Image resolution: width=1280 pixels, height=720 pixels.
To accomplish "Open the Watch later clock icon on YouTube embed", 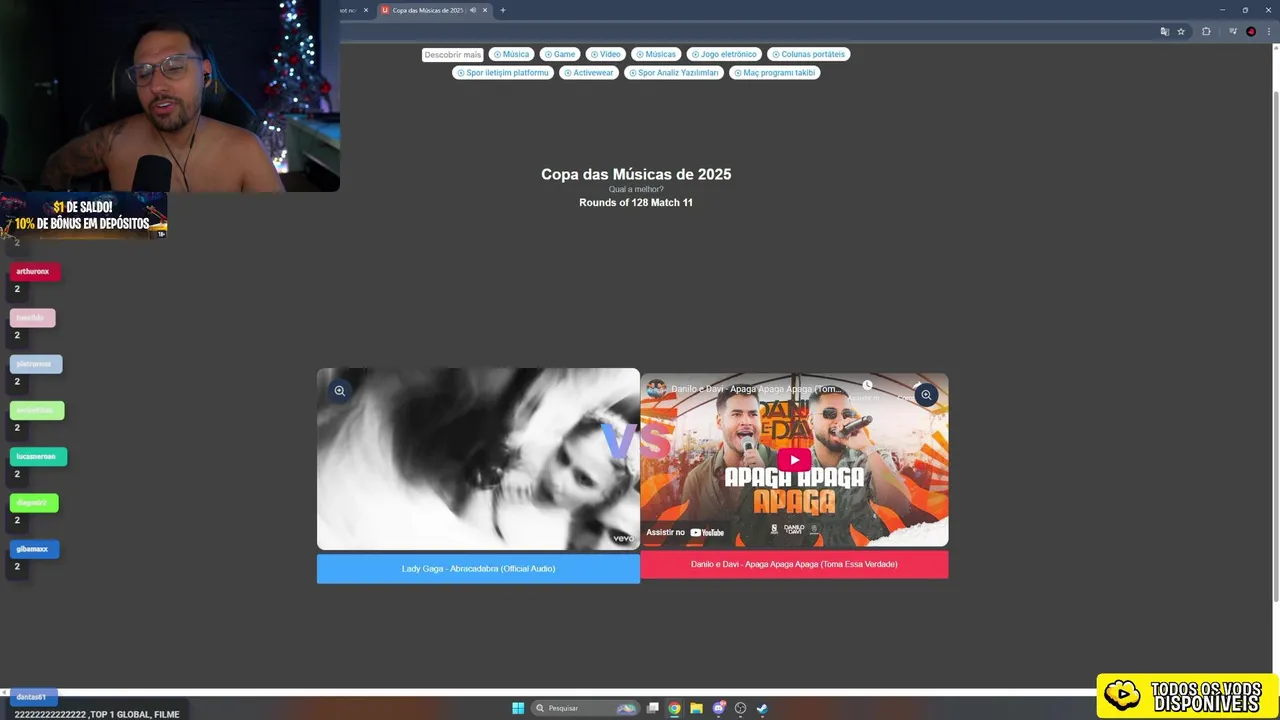I will tap(867, 385).
